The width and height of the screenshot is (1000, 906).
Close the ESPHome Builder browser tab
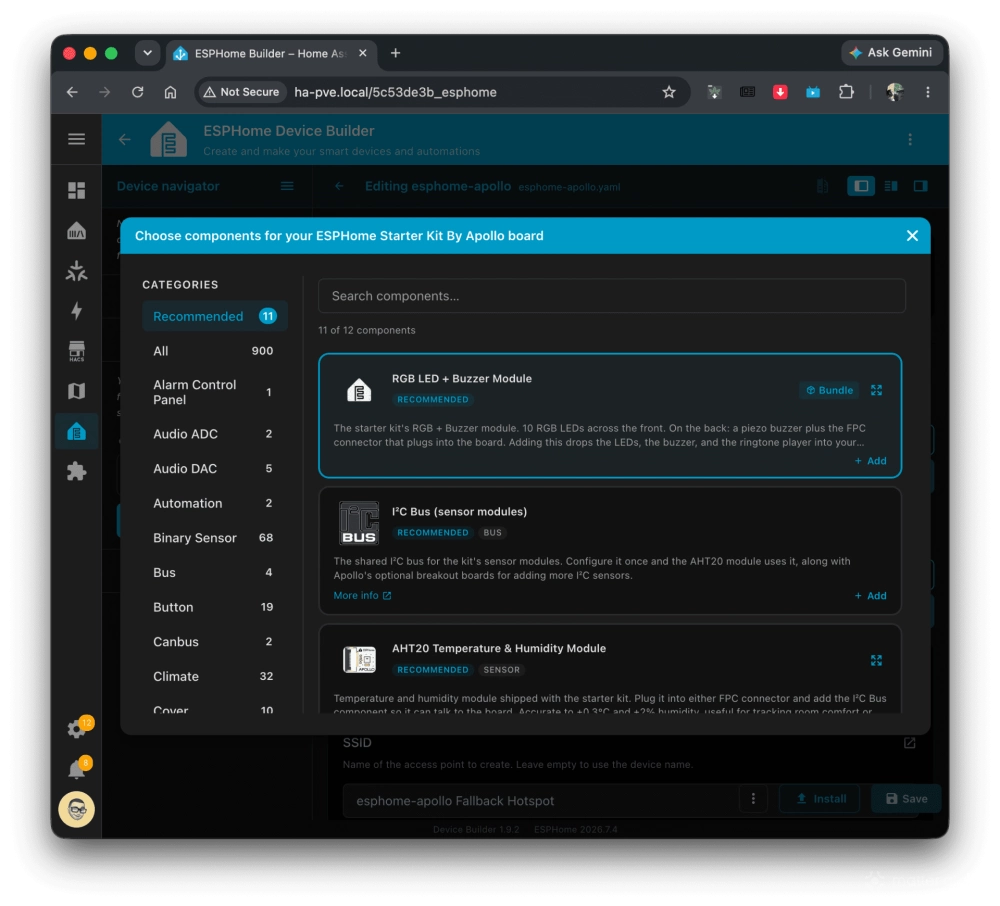point(362,53)
